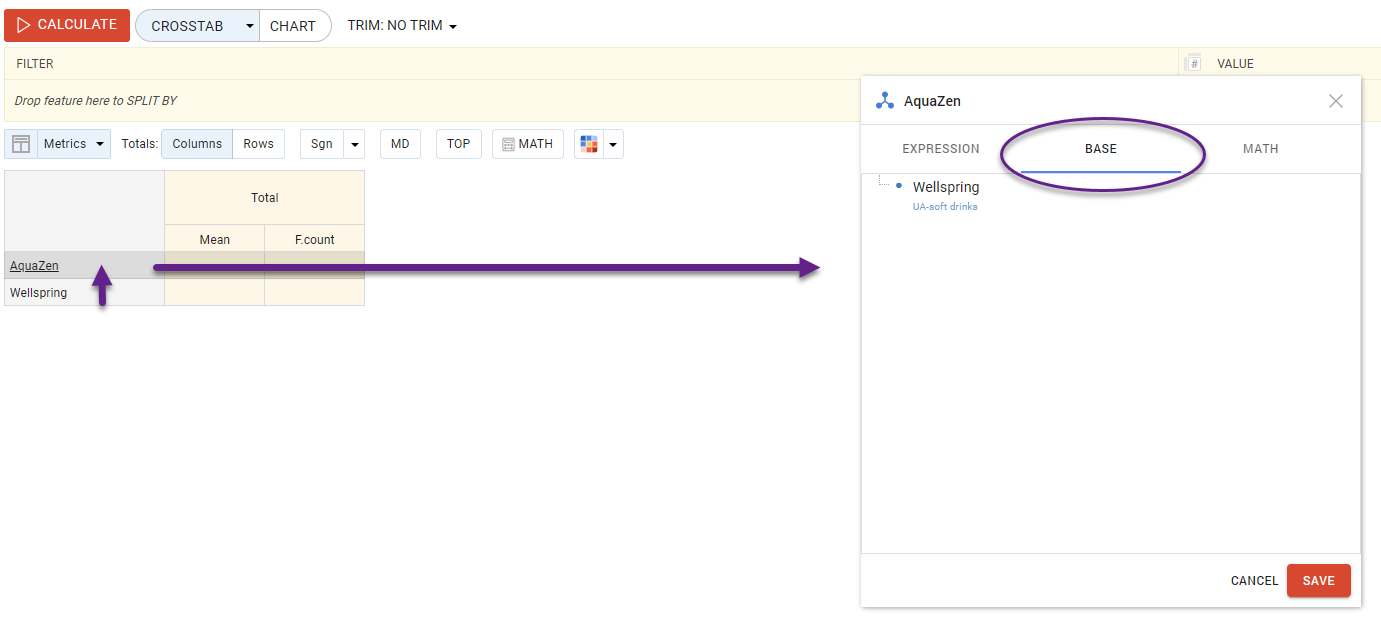Image resolution: width=1381 pixels, height=630 pixels.
Task: Switch to the EXPRESSION tab
Action: [940, 149]
